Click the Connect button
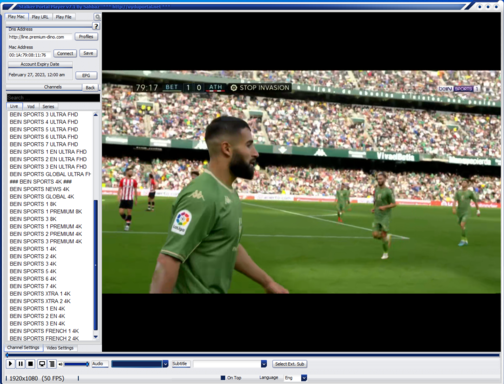Image resolution: width=504 pixels, height=384 pixels. [x=65, y=53]
